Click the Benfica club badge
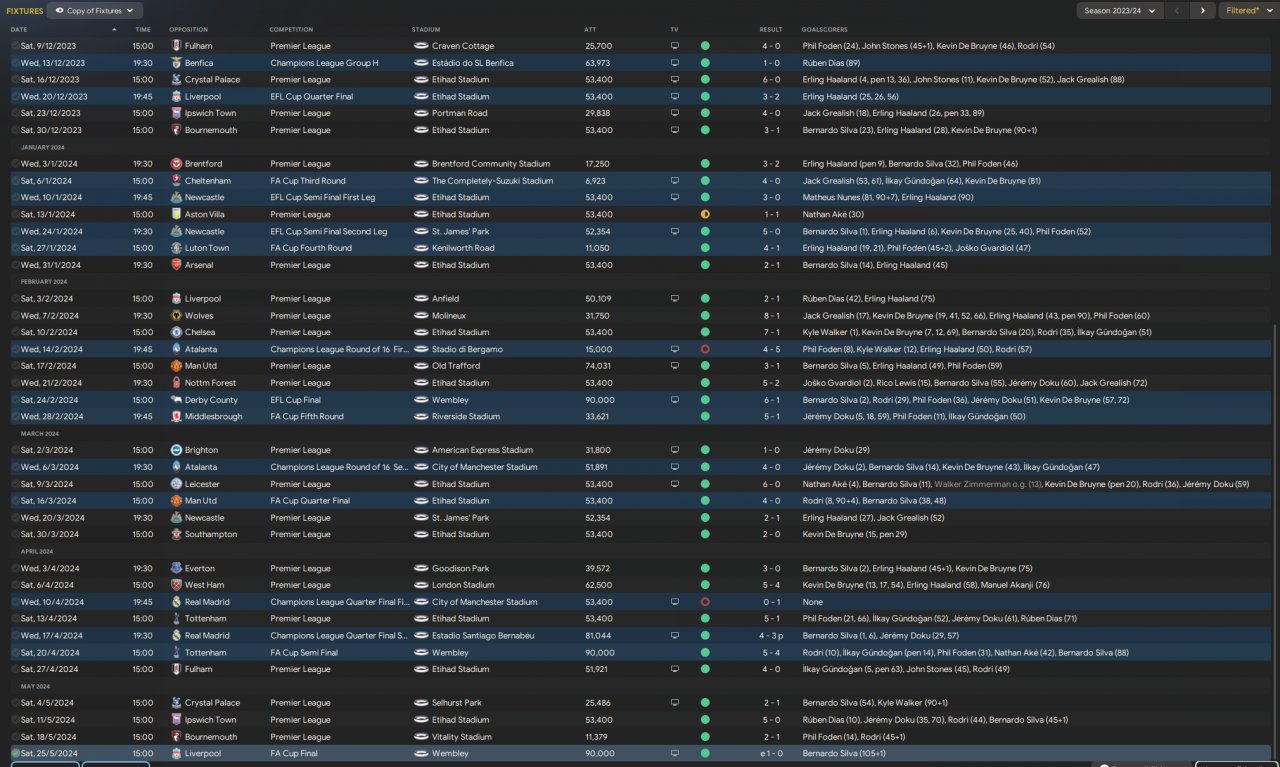1280x767 pixels. click(x=177, y=63)
